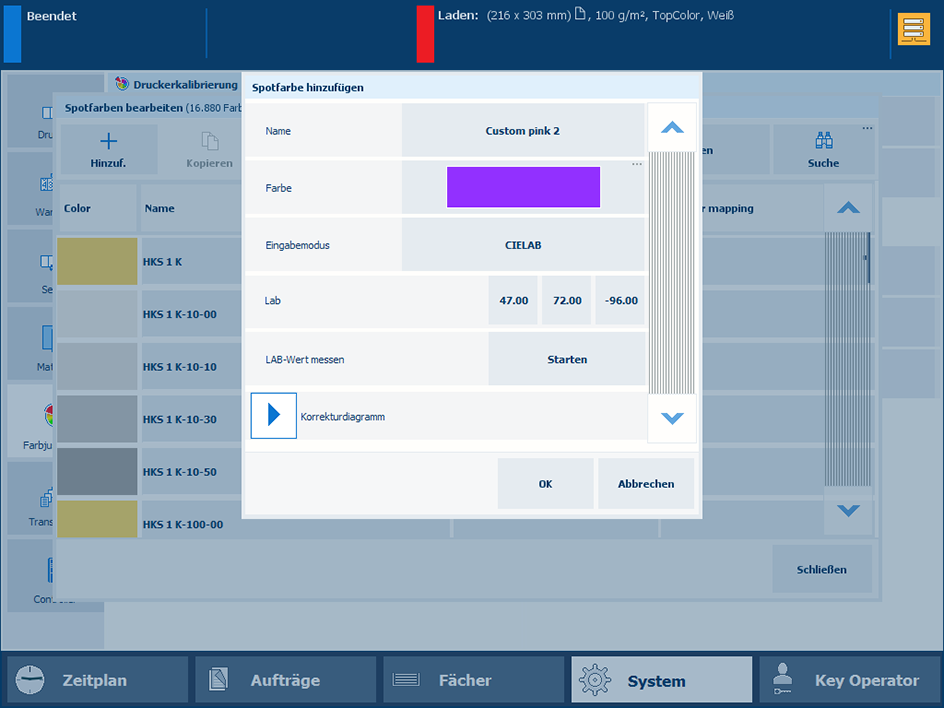Click the Kopieren copy icon

[x=209, y=142]
